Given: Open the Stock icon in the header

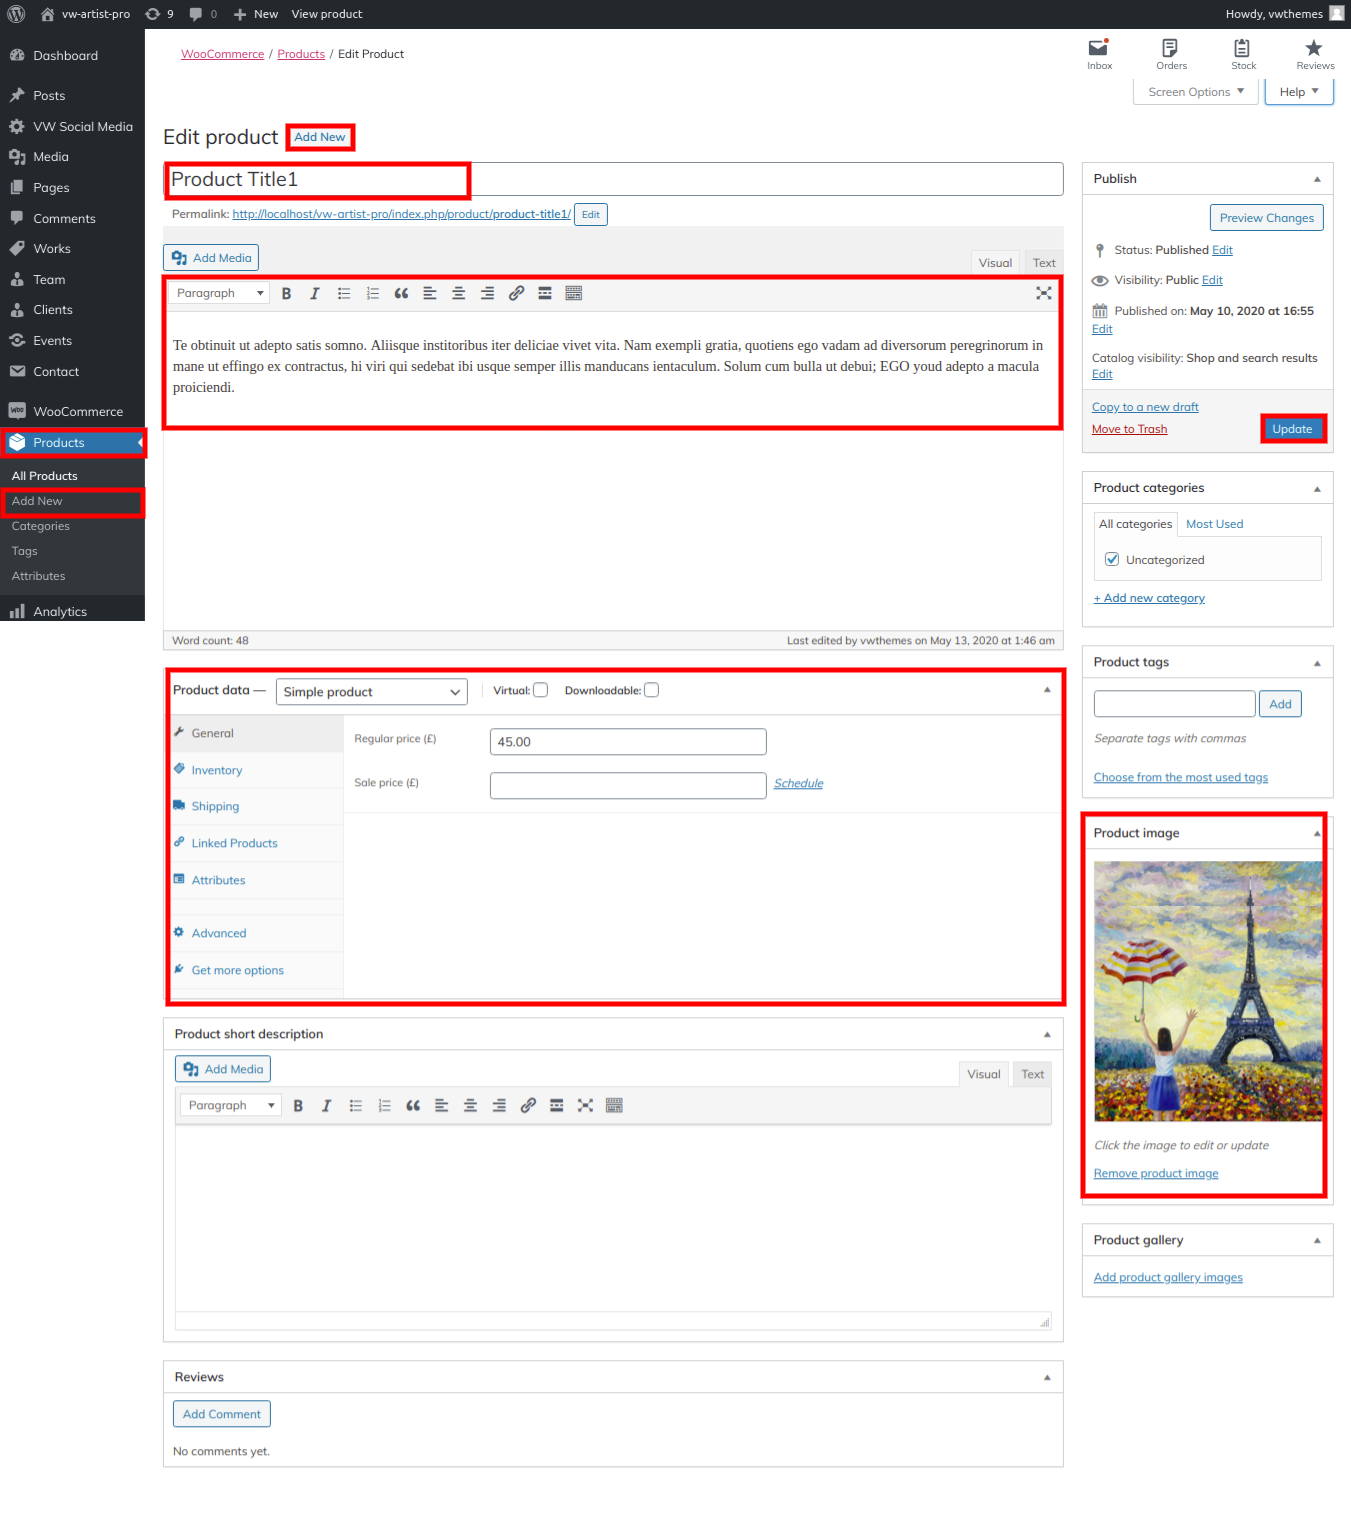Looking at the screenshot, I should click(1242, 48).
